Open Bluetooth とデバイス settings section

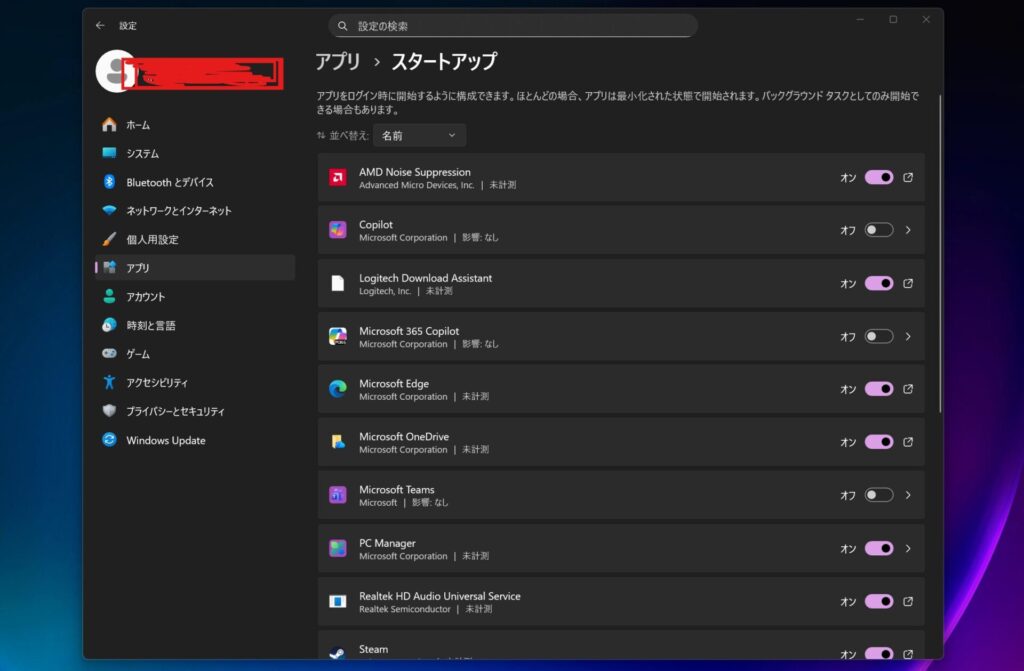pos(169,182)
